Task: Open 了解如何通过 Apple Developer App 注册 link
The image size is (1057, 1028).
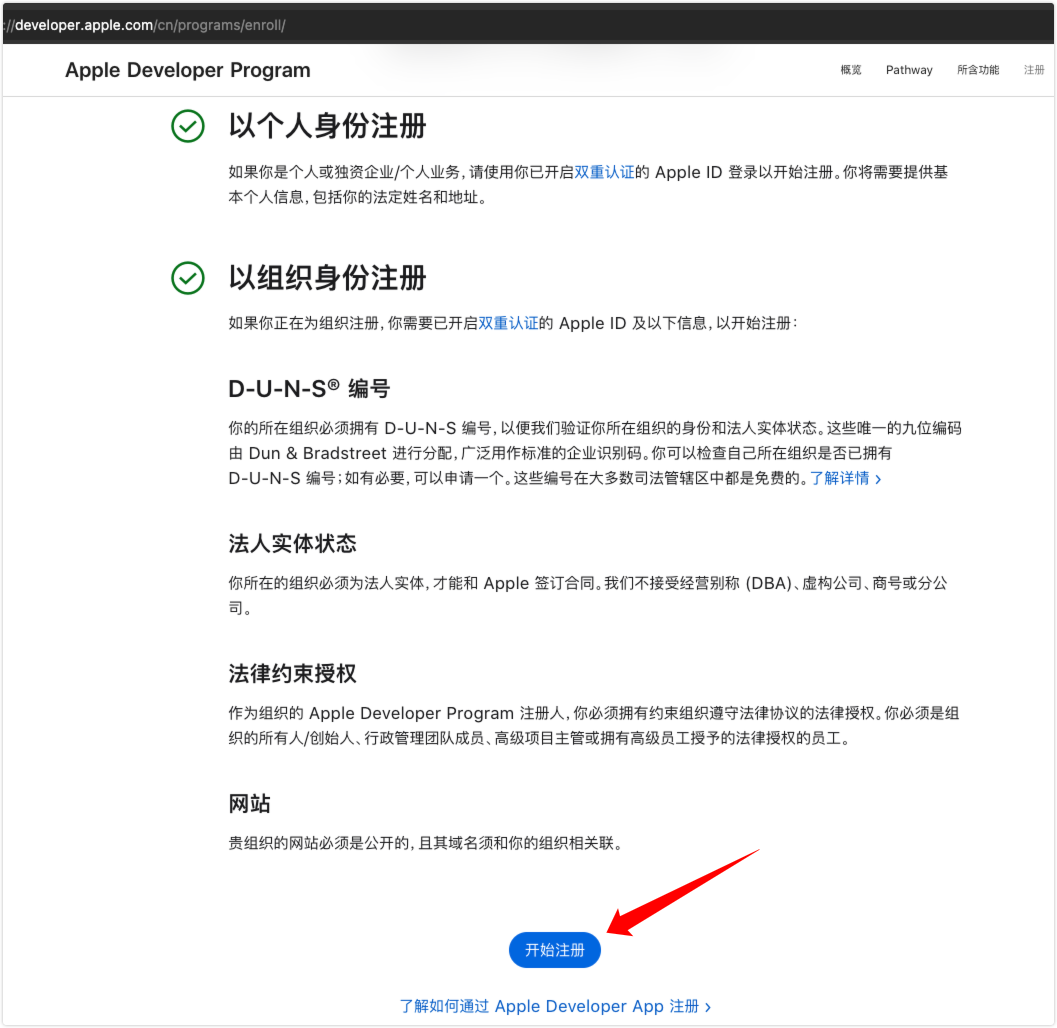Action: pyautogui.click(x=555, y=1006)
